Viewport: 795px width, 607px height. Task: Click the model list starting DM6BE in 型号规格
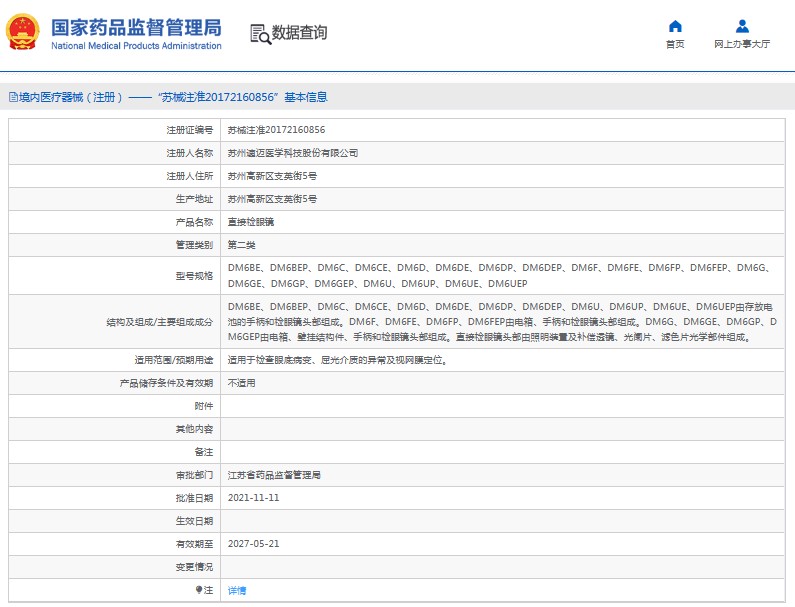tap(499, 275)
